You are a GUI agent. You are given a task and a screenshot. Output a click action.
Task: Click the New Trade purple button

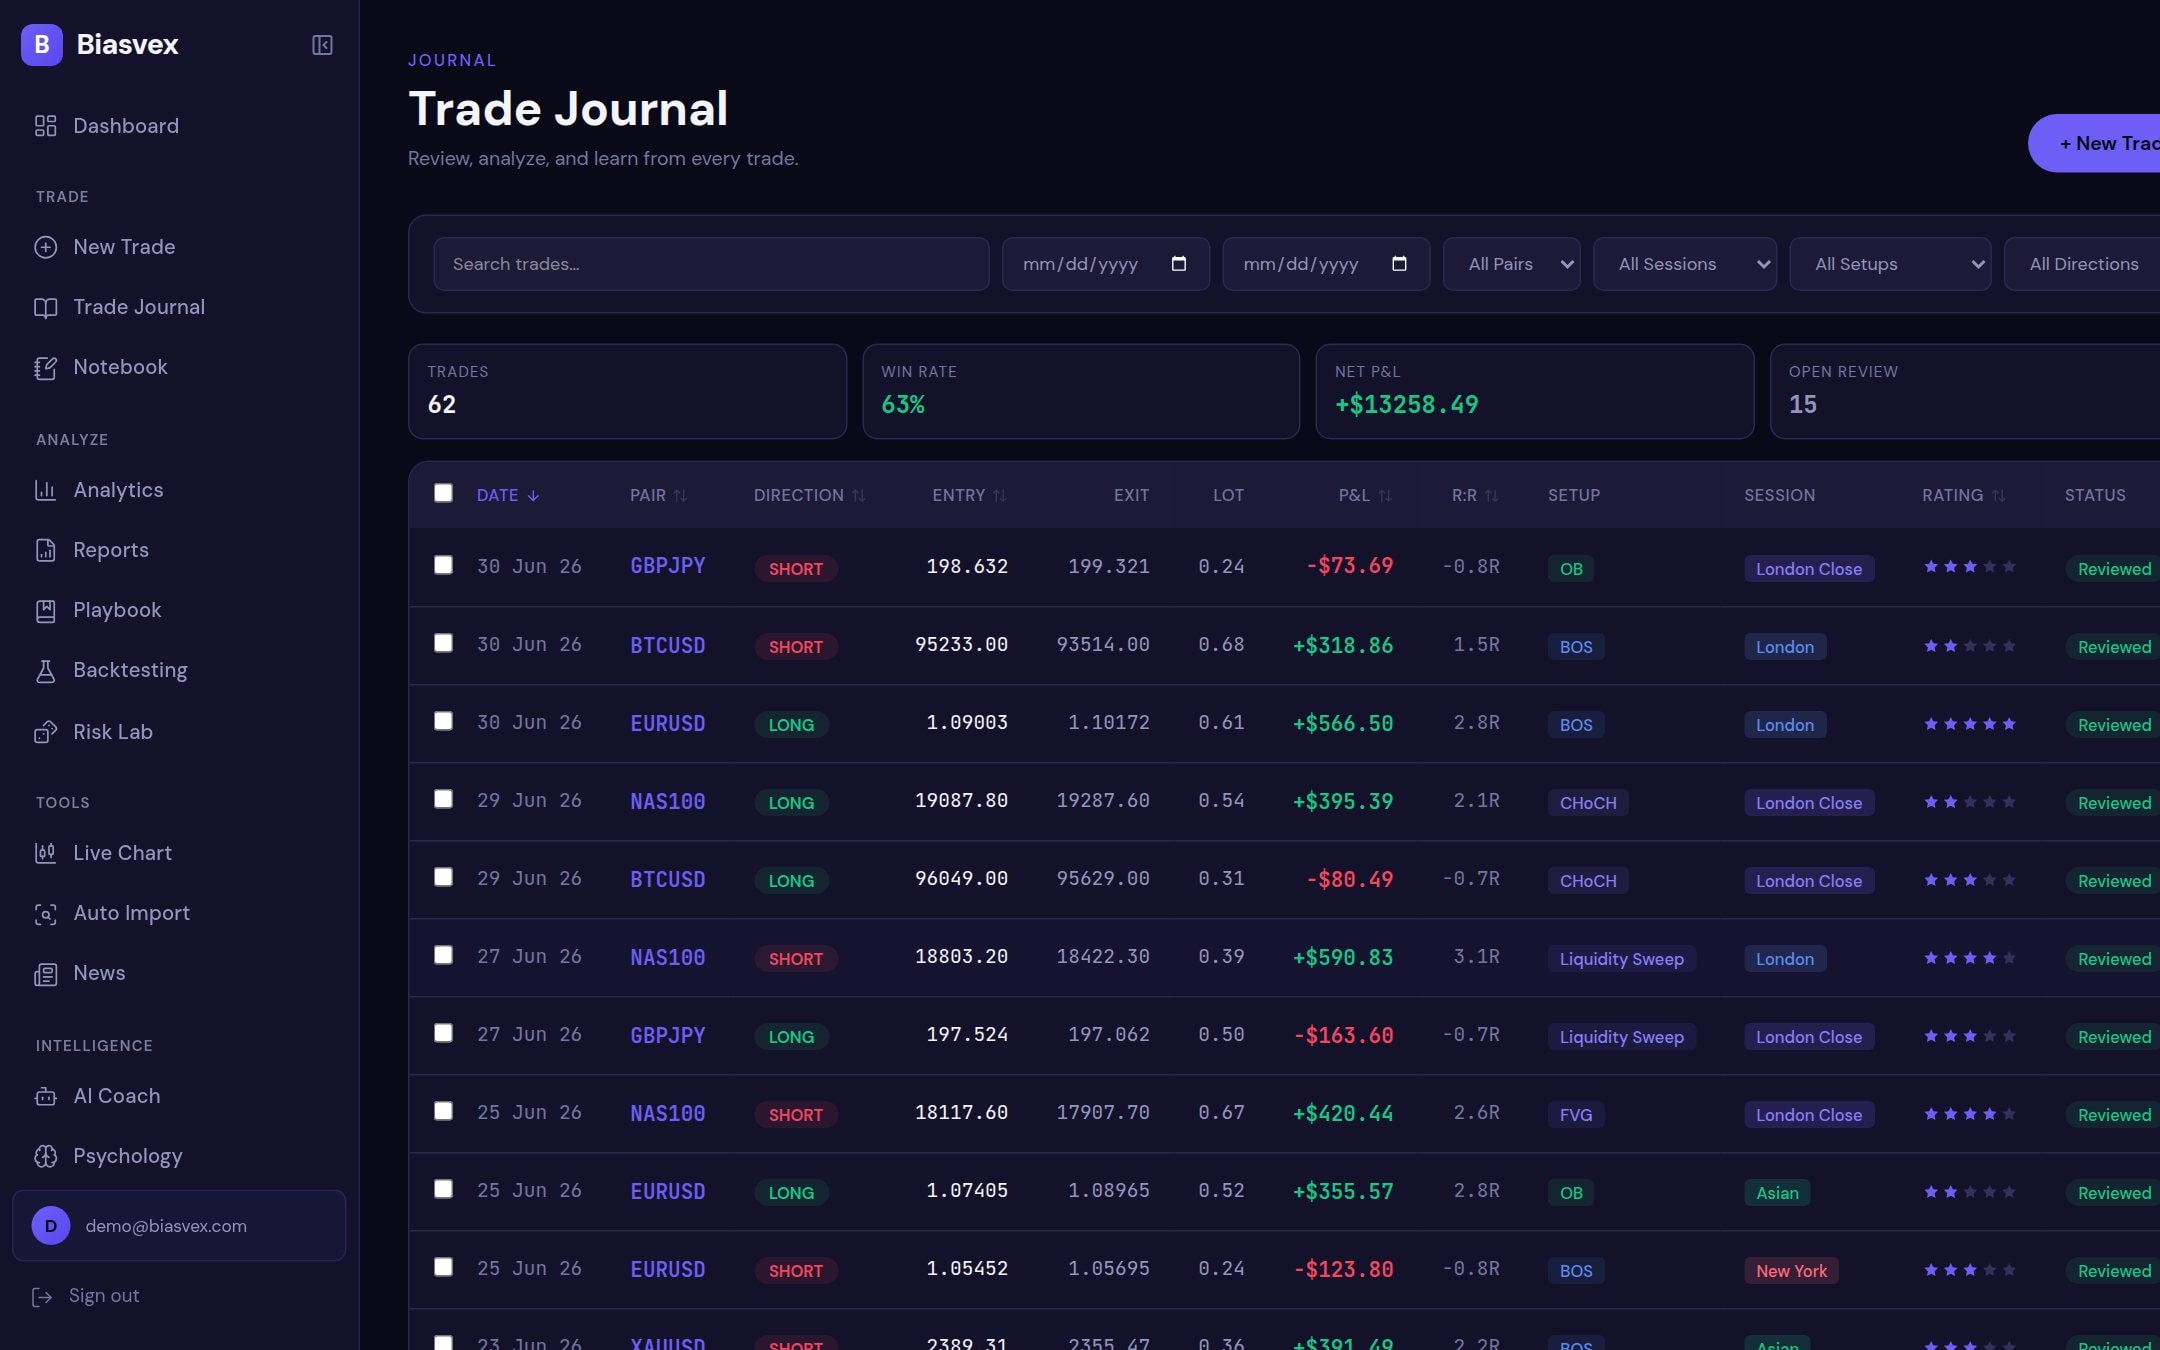click(x=2094, y=143)
